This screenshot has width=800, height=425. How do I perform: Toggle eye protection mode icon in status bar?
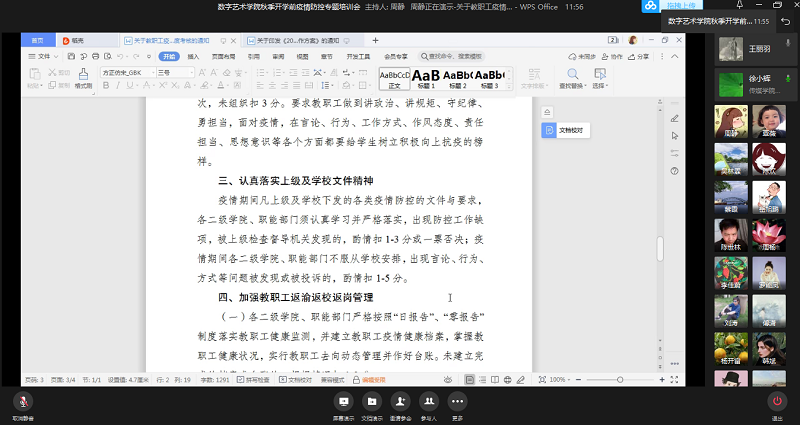coord(448,380)
